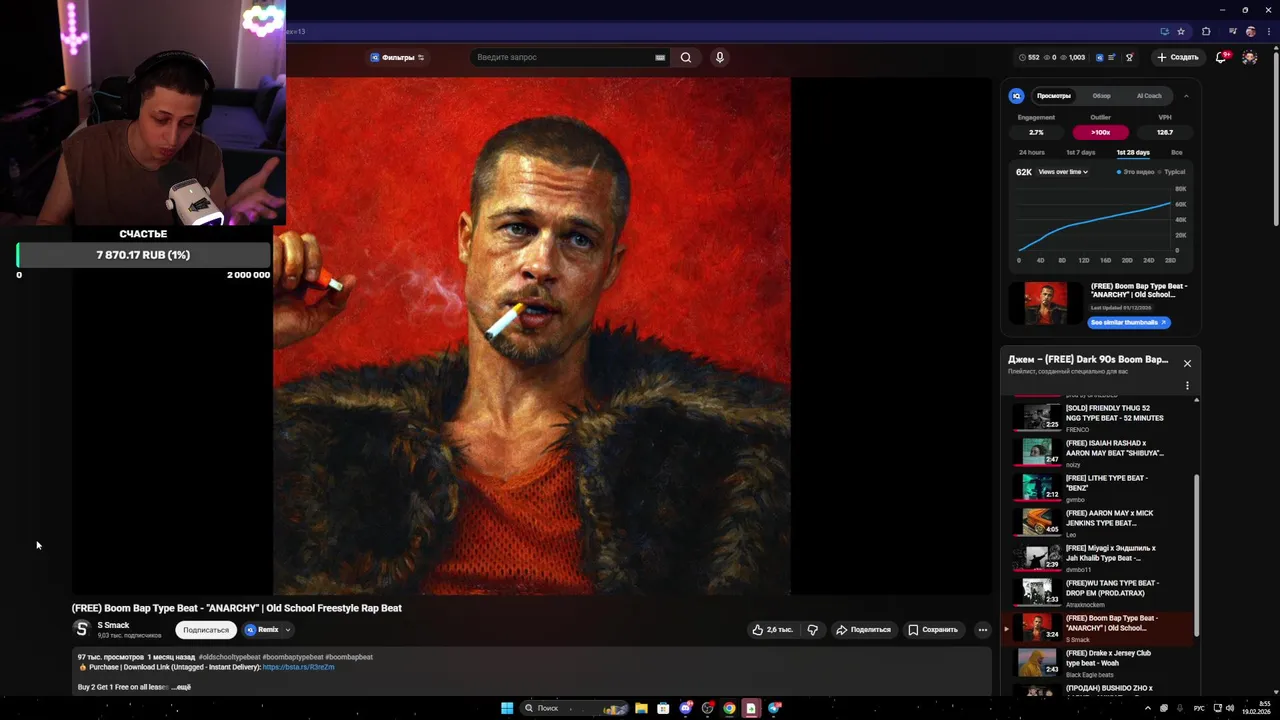This screenshot has height=720, width=1280.
Task: Click #boombaptypebeat hashtag
Action: [x=293, y=657]
